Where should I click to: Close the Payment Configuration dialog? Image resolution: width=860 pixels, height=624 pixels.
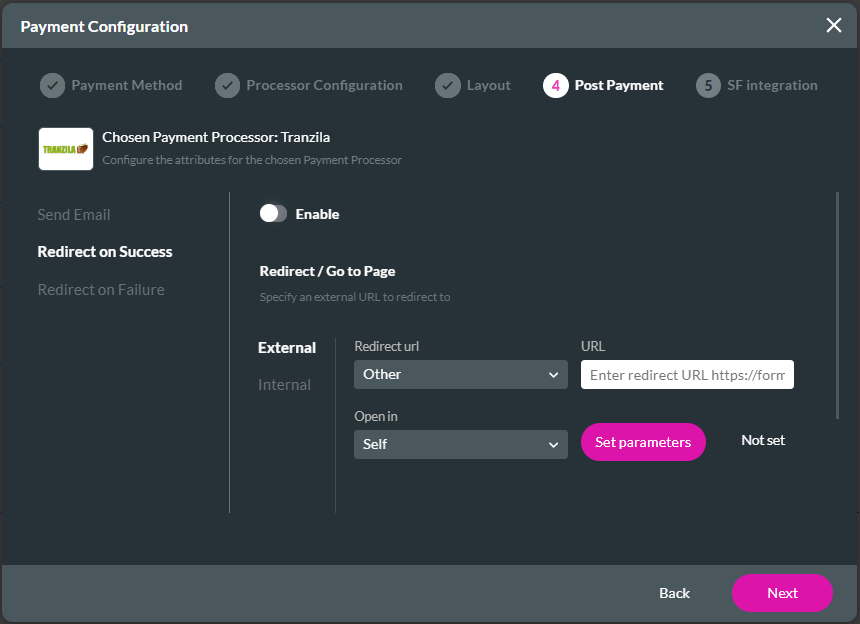pos(834,26)
